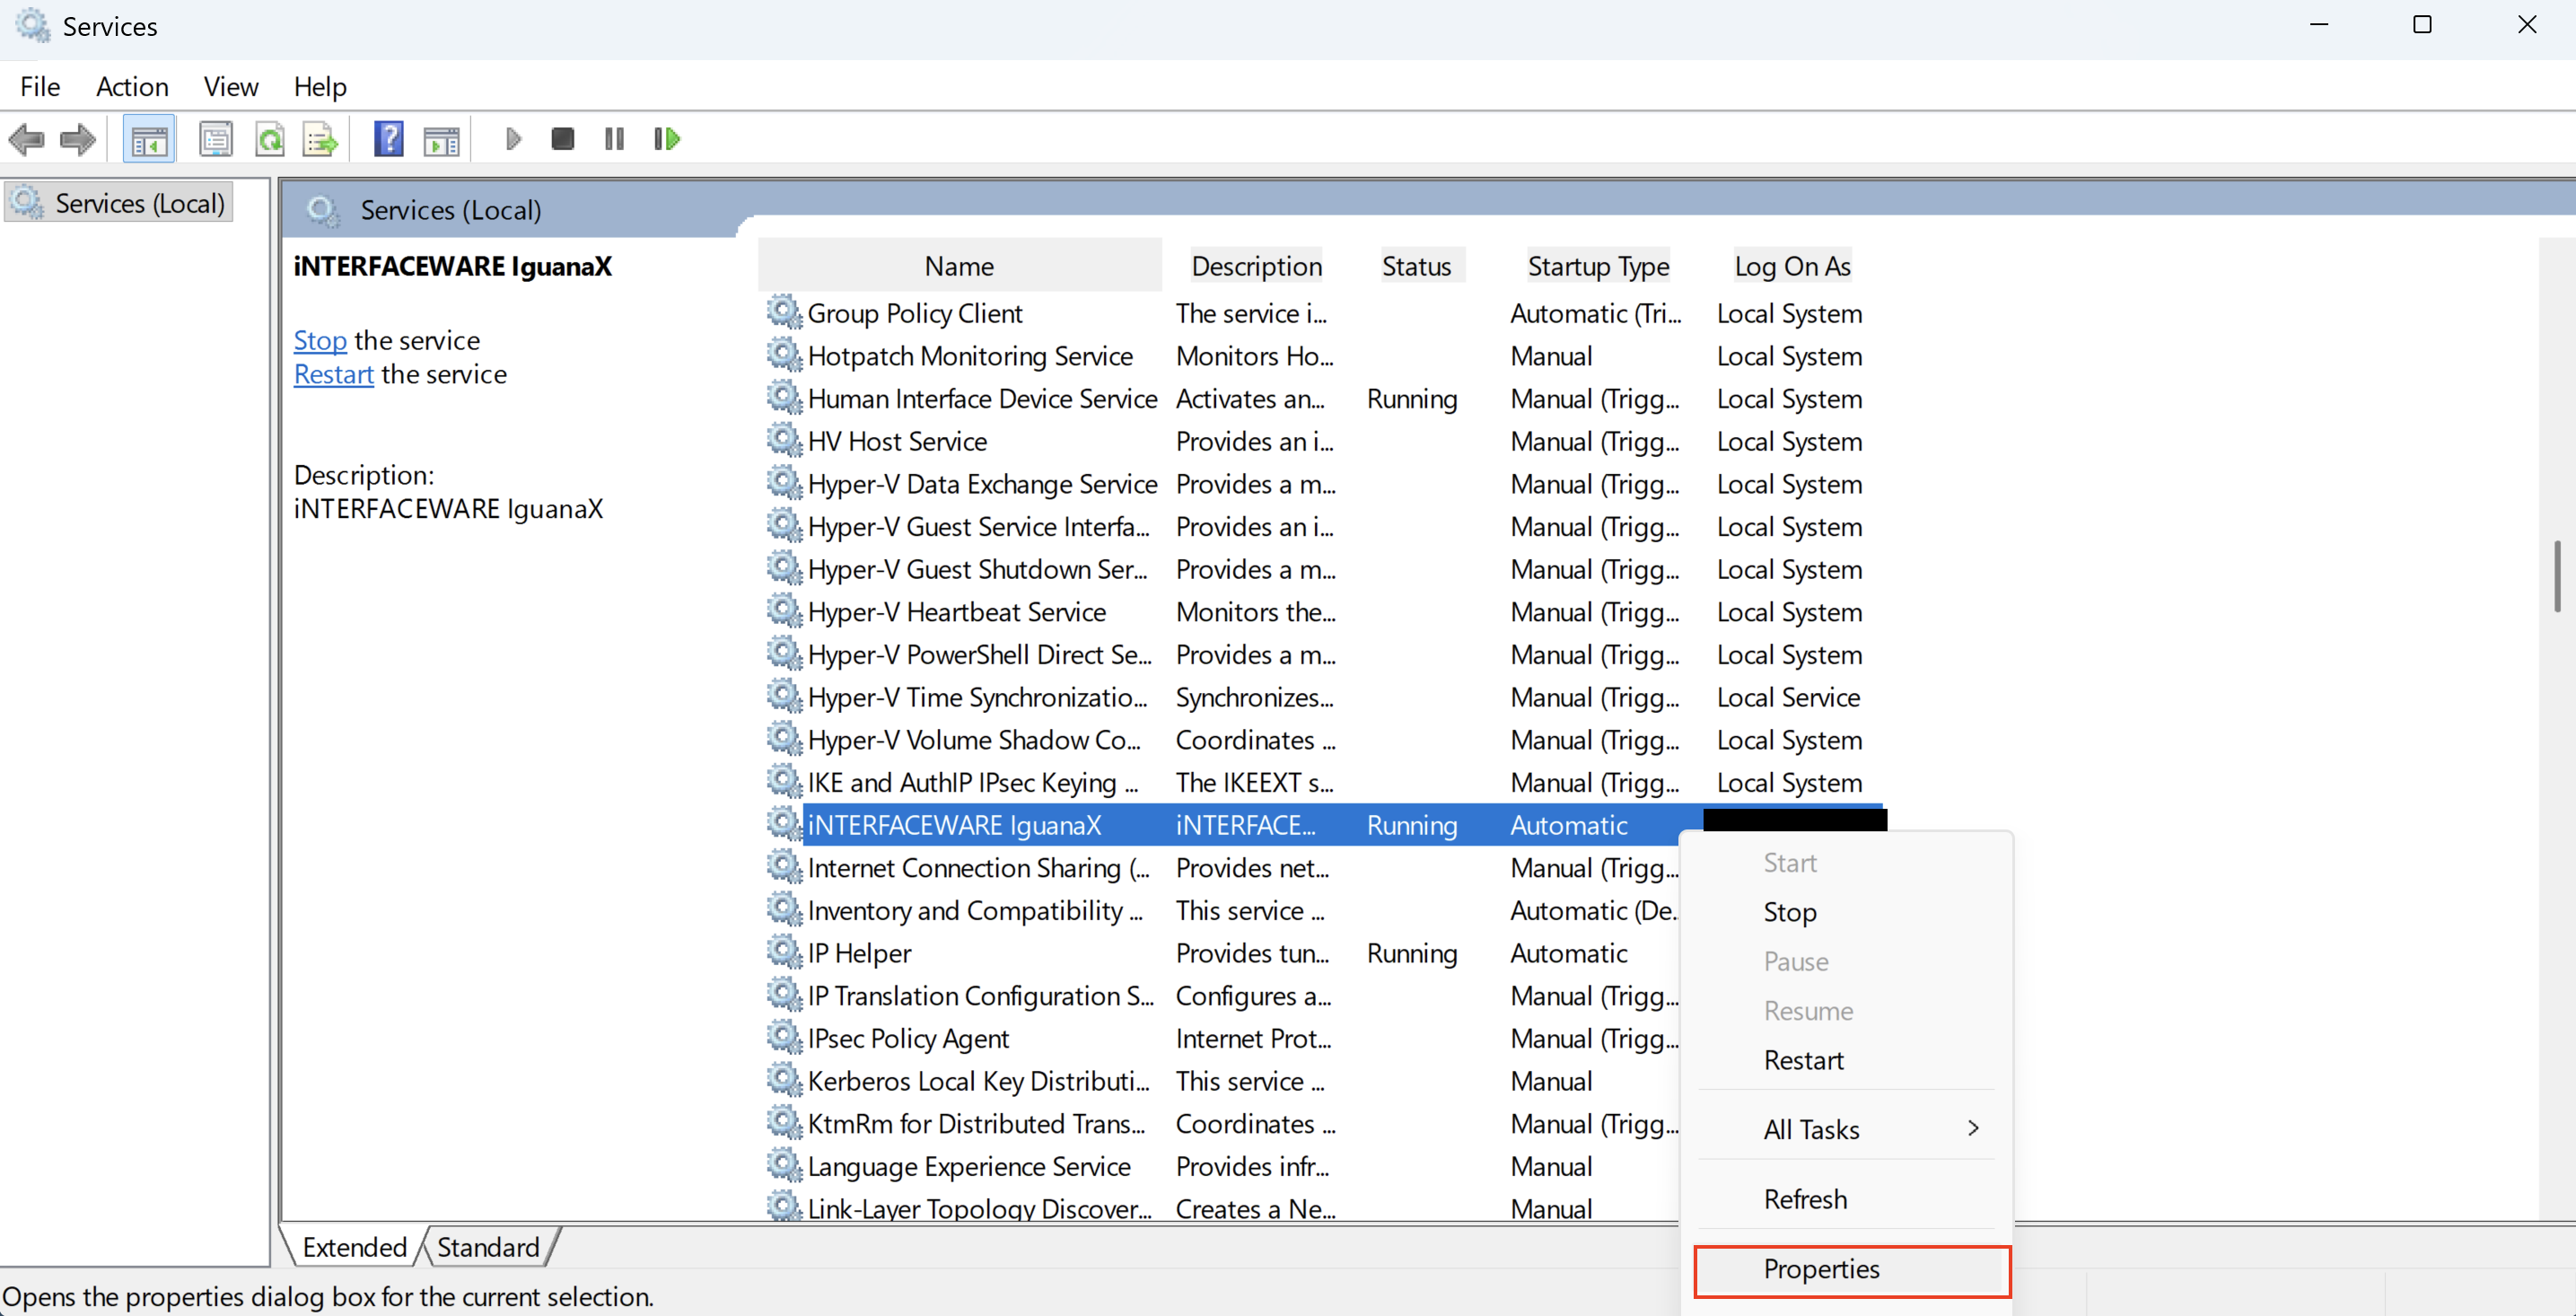Viewport: 2576px width, 1316px height.
Task: Click the Properties toolbar icon
Action: point(215,139)
